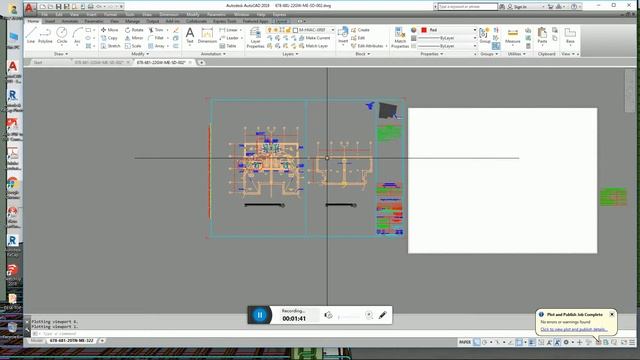
Task: Activate the Trim command
Action: pos(156,30)
